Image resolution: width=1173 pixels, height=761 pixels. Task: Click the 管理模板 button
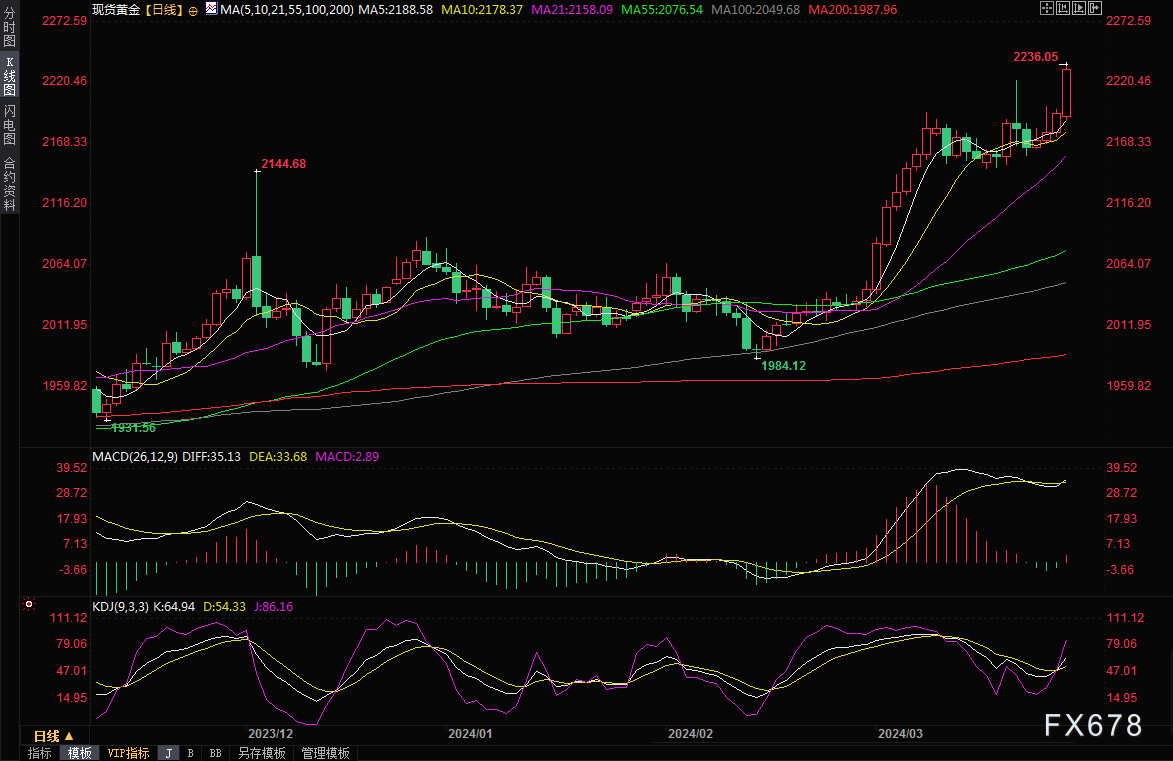(x=325, y=753)
